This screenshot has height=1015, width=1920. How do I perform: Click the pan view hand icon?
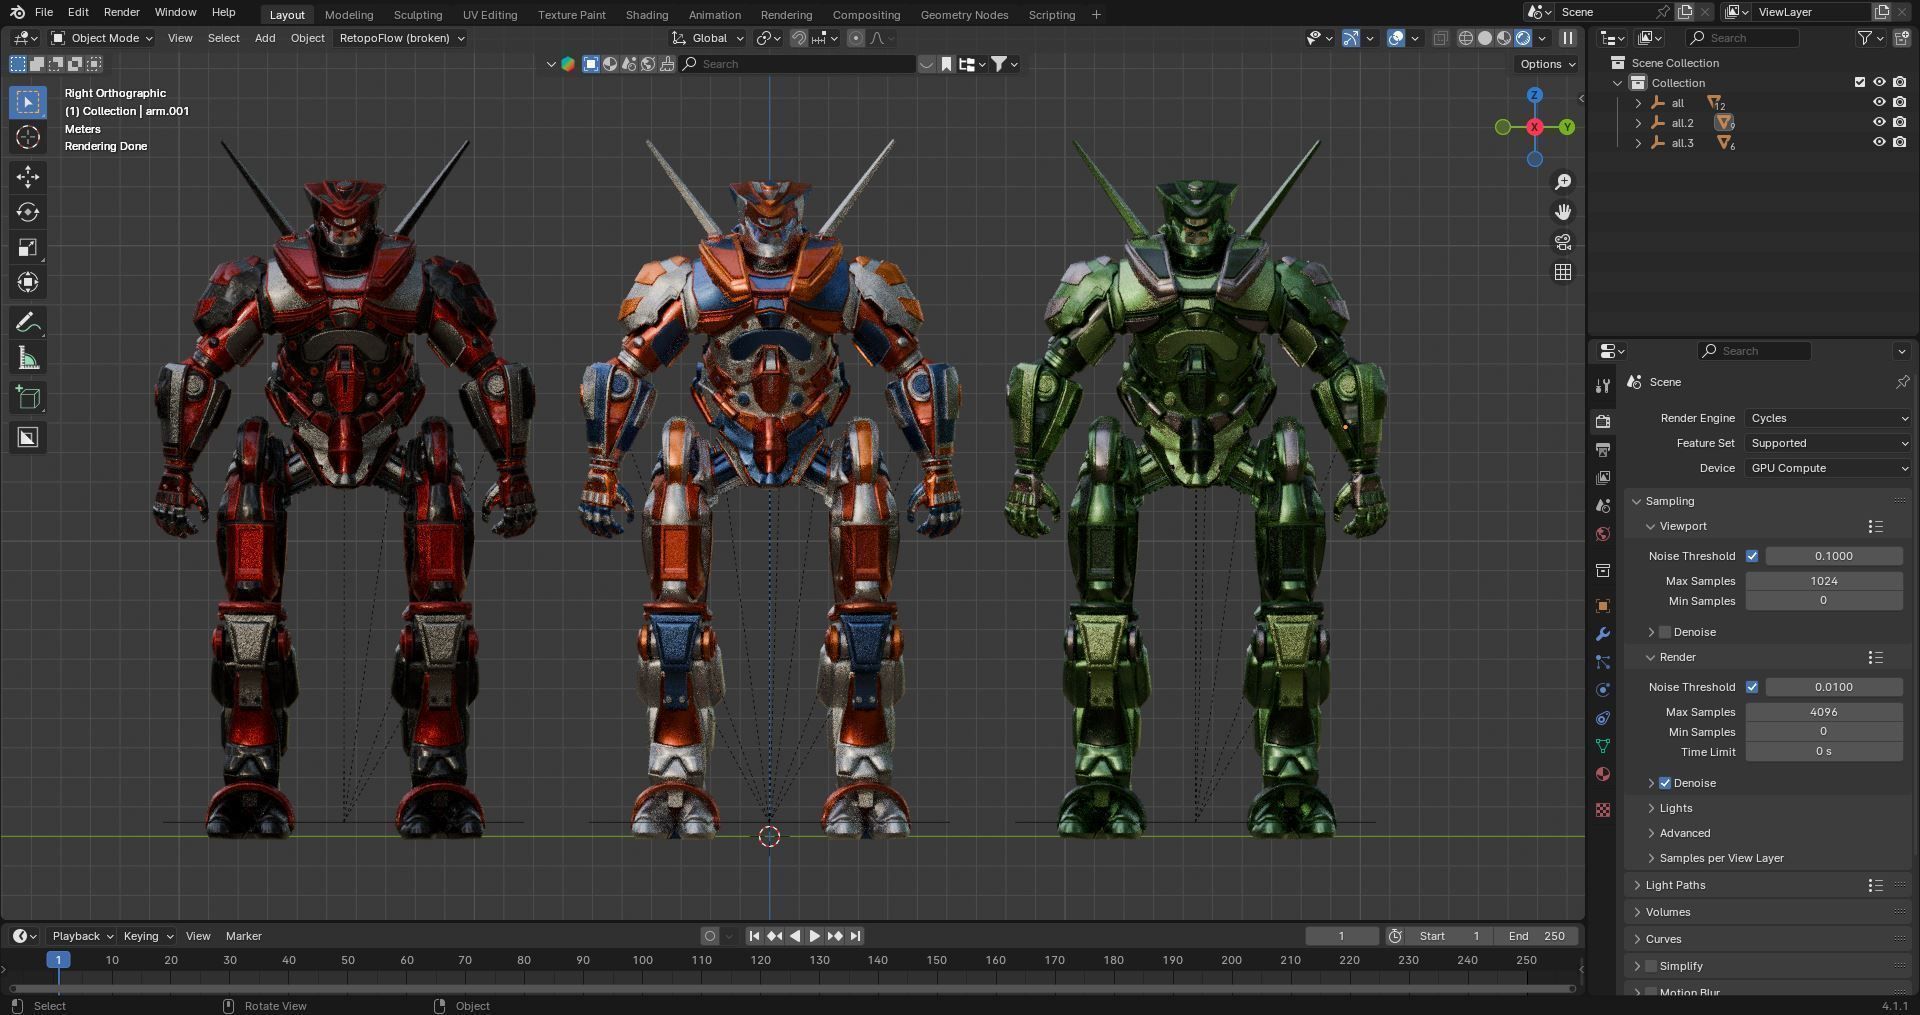[1563, 212]
